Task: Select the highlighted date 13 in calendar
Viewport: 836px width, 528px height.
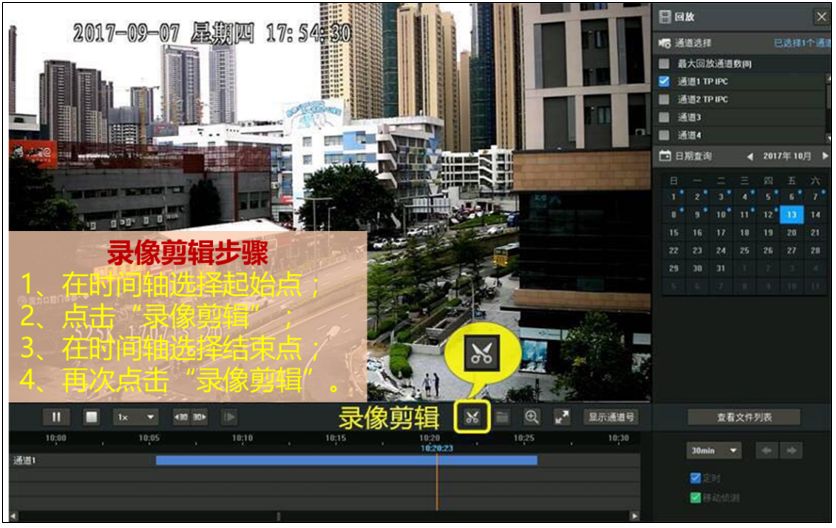Action: click(x=792, y=215)
